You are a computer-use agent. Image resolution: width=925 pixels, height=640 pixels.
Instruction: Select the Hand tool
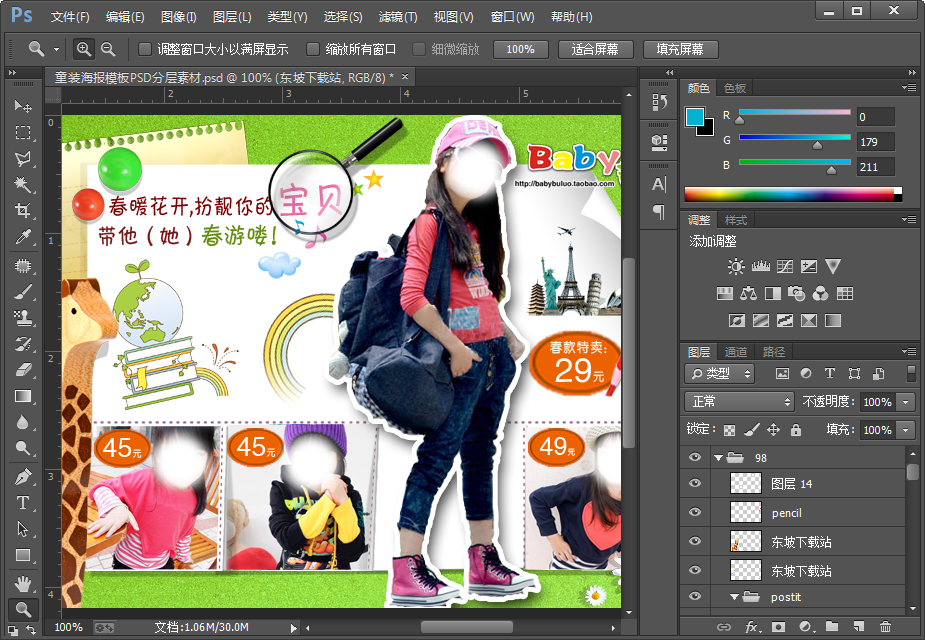(22, 584)
